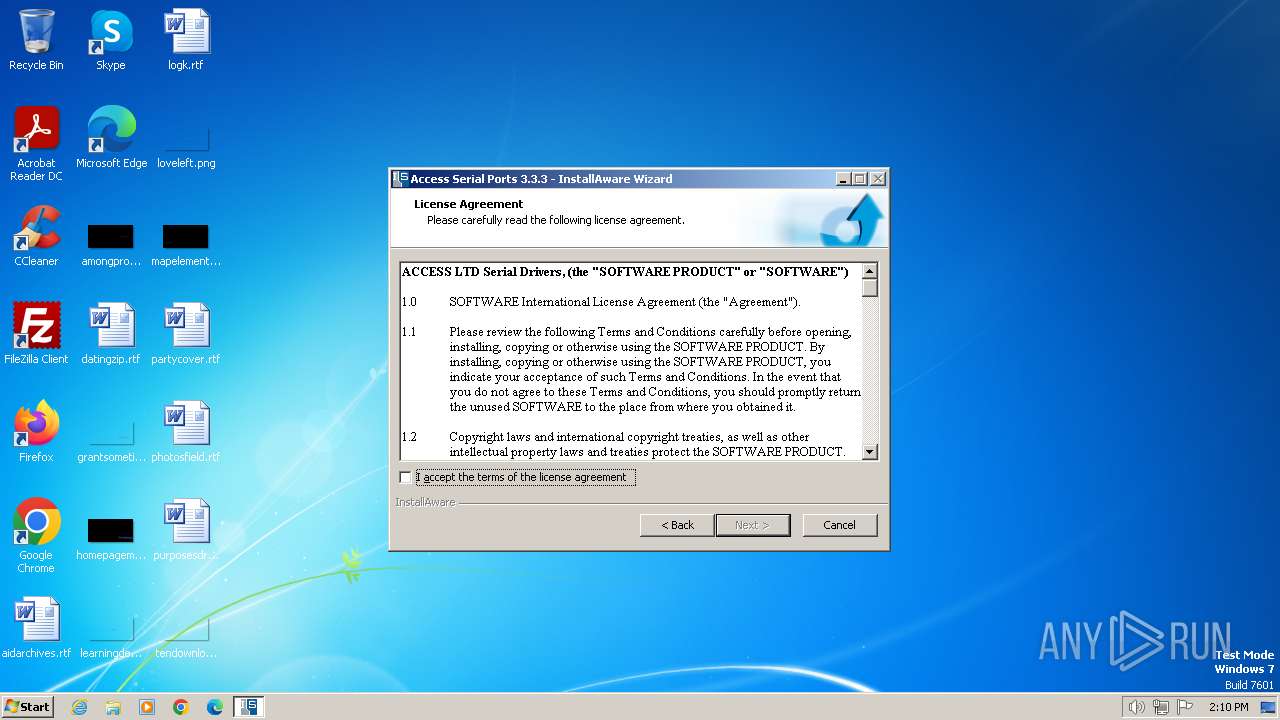
Task: Click section 1.1 license paragraph text
Action: [x=655, y=369]
